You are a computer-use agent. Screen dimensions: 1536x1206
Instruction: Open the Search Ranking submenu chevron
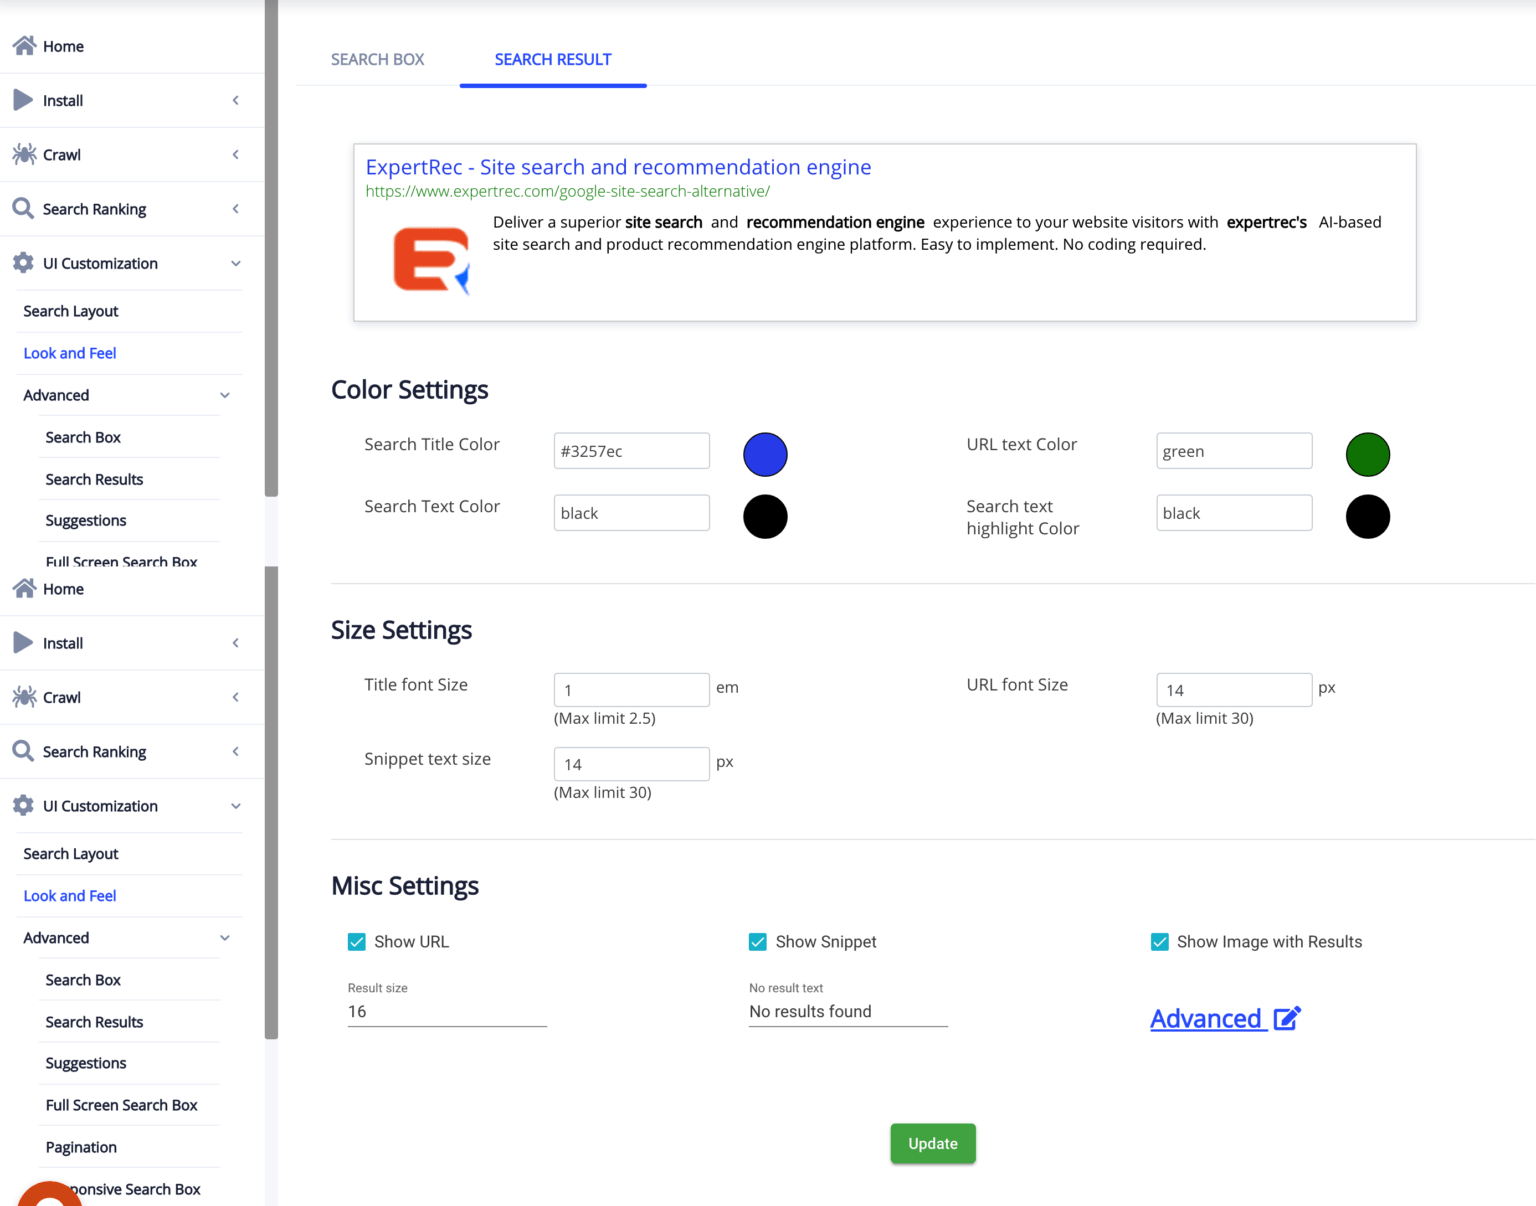click(236, 208)
